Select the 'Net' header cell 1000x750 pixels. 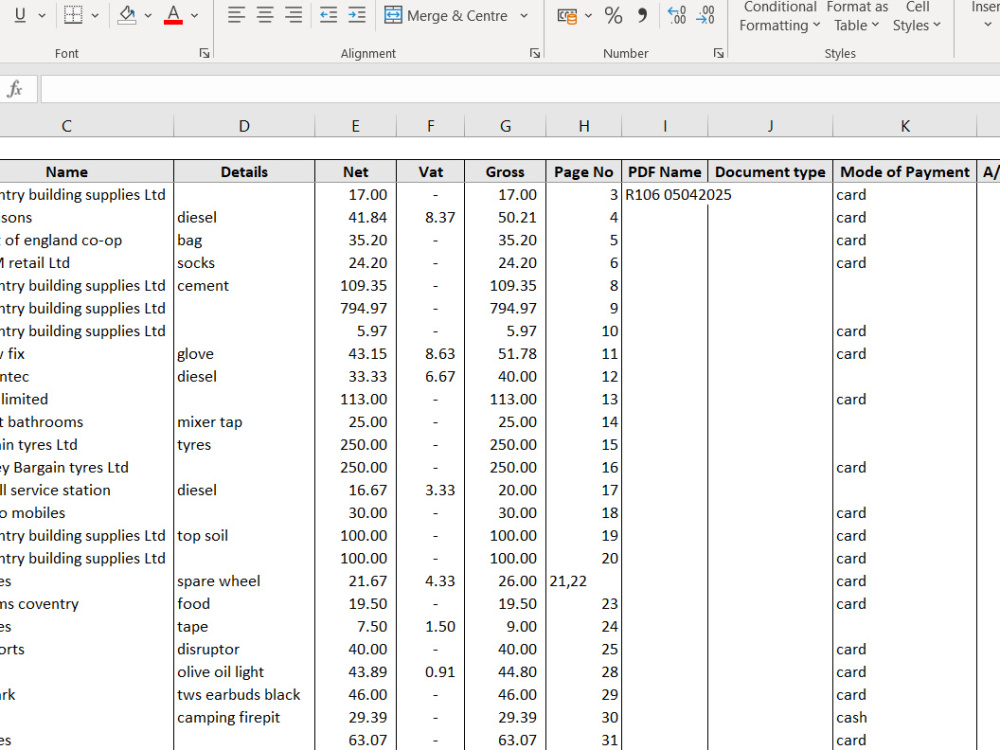[355, 172]
